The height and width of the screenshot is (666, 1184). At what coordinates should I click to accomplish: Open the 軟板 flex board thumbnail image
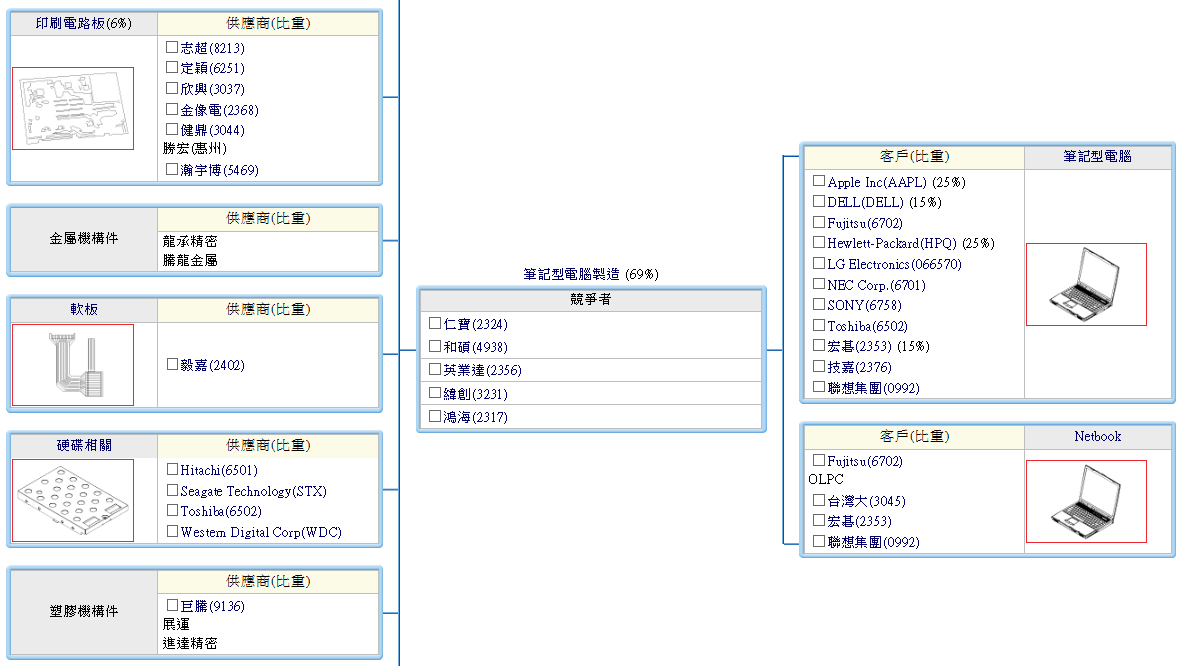pos(73,365)
